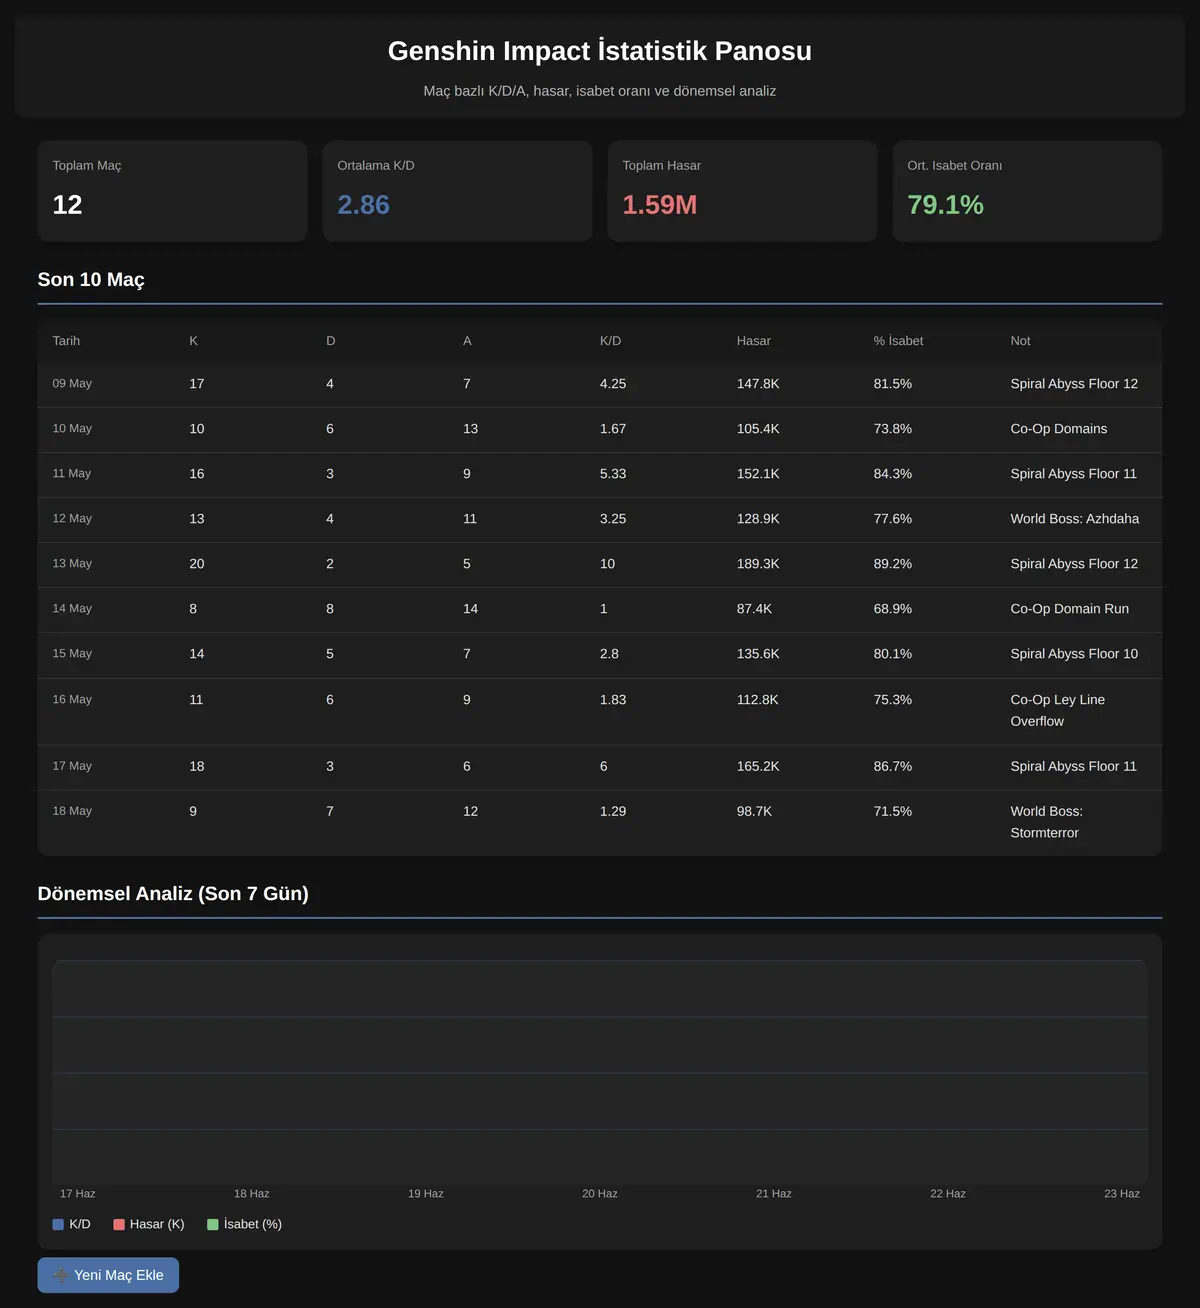Click the blue K/D legend swatch
Image resolution: width=1200 pixels, height=1308 pixels.
point(58,1224)
